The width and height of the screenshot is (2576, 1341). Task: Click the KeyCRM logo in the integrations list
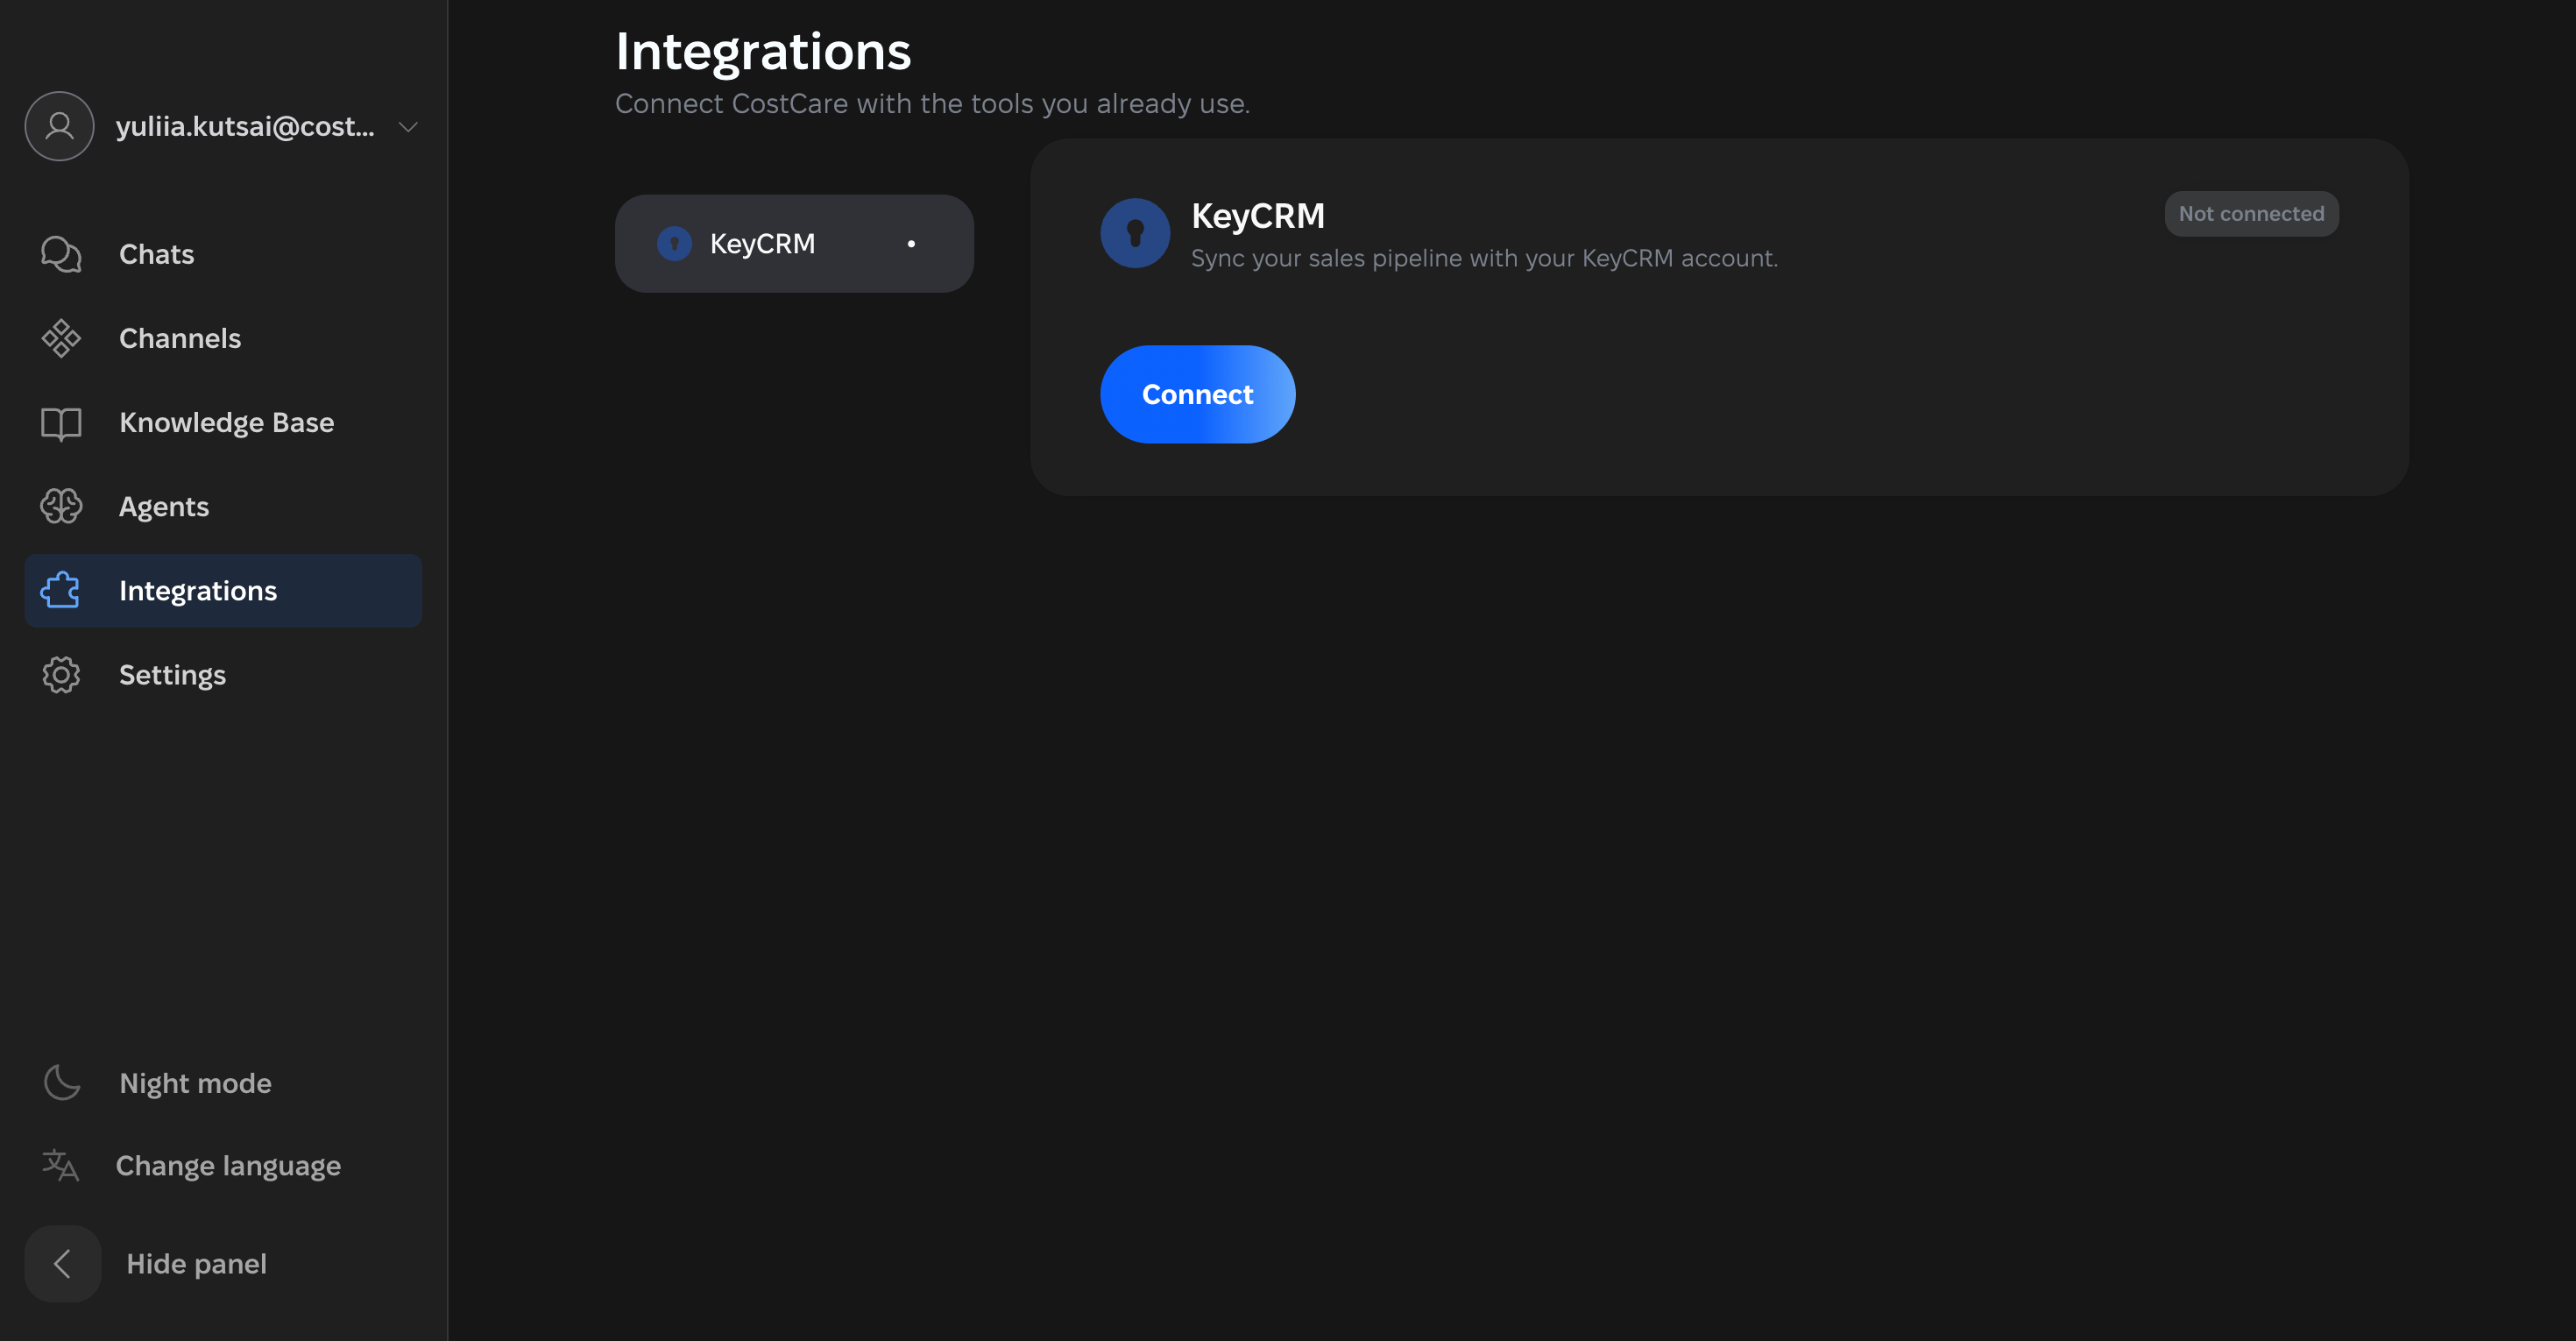tap(674, 244)
